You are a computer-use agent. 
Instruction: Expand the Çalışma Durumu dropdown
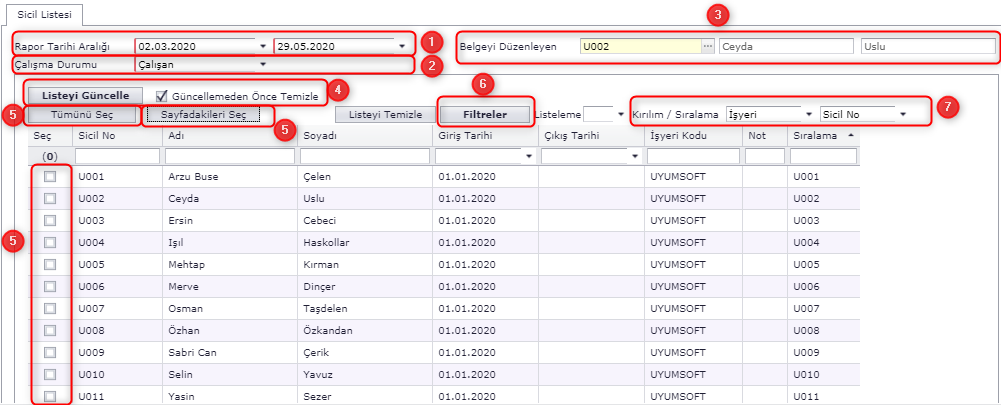(263, 65)
